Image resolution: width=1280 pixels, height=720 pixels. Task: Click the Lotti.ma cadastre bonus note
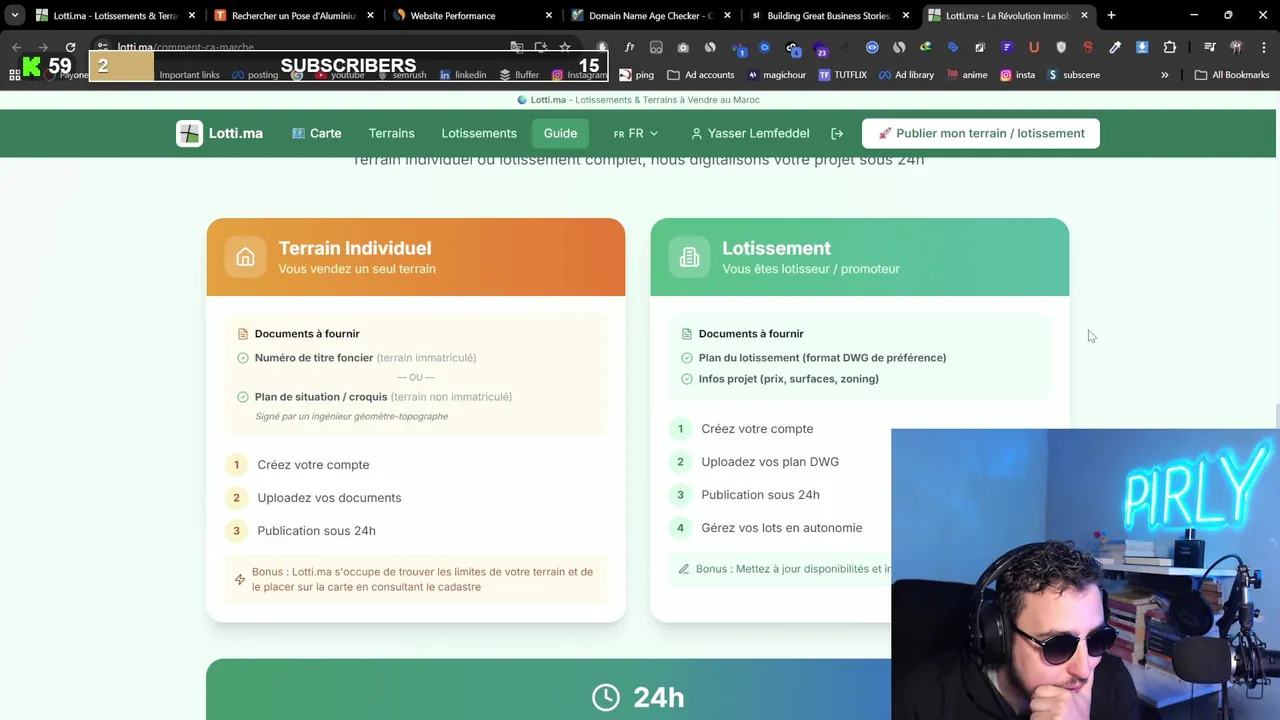pyautogui.click(x=416, y=579)
